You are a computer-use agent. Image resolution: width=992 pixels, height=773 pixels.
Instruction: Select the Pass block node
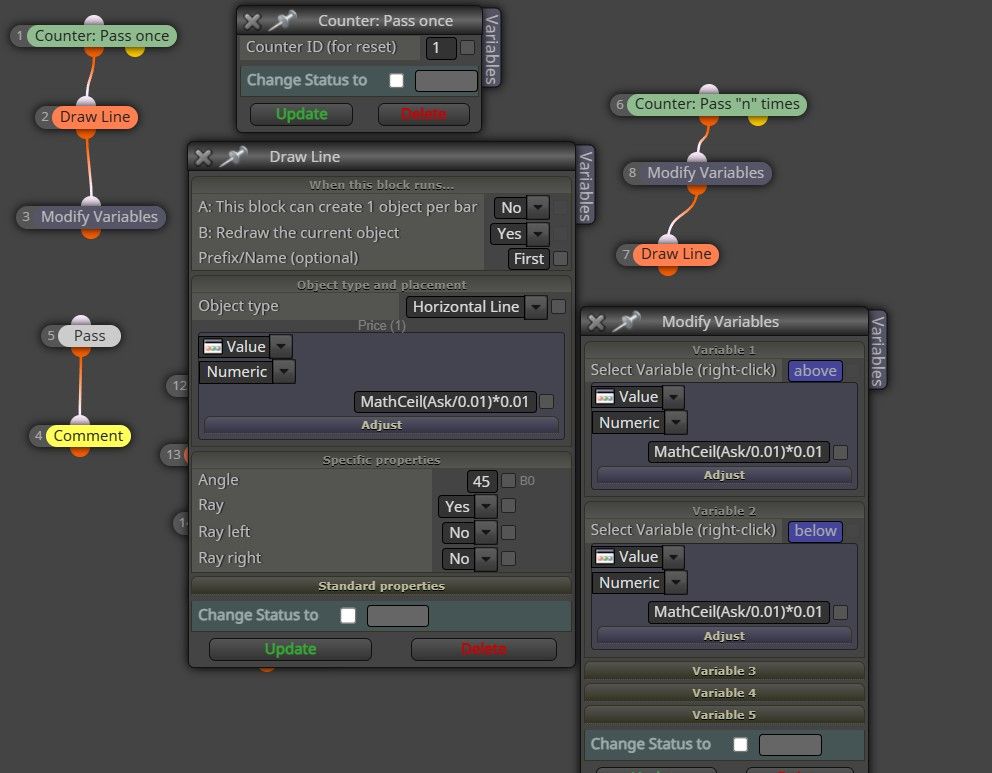(x=89, y=336)
